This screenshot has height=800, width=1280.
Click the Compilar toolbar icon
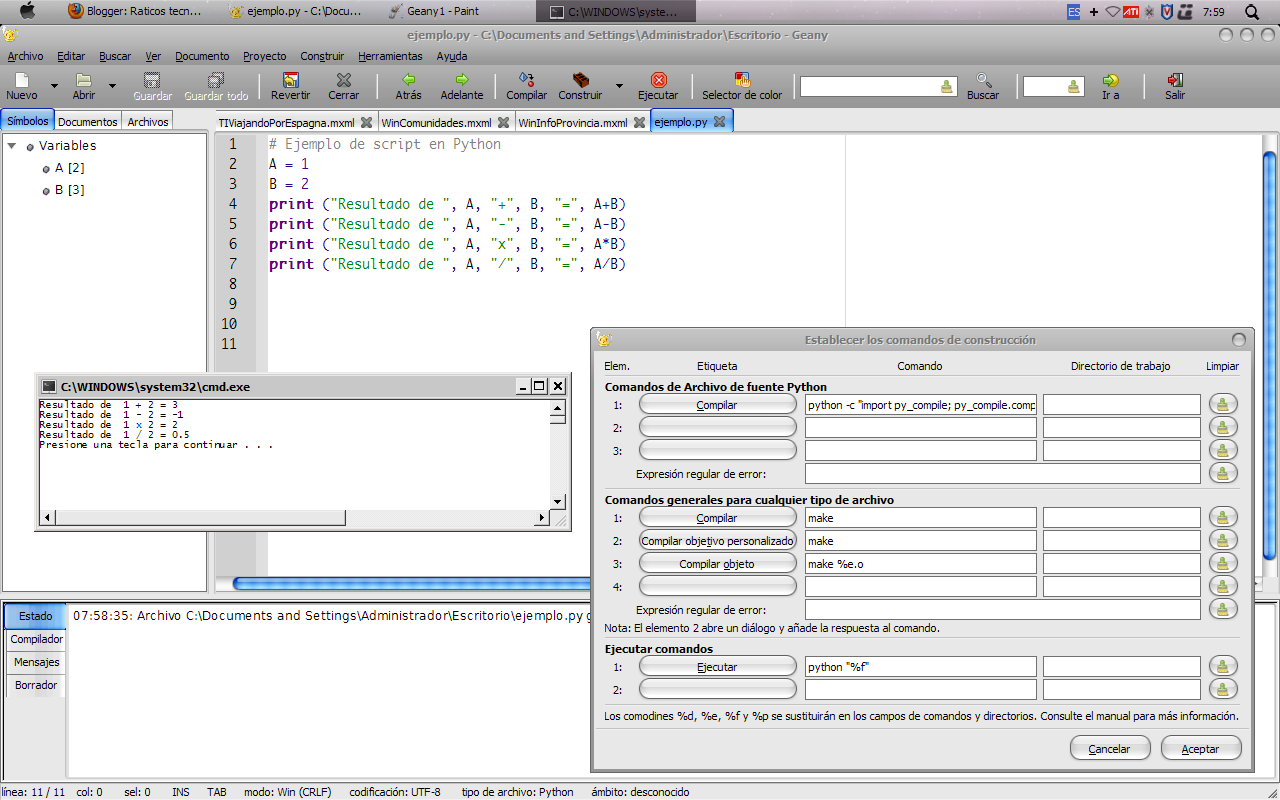point(526,81)
